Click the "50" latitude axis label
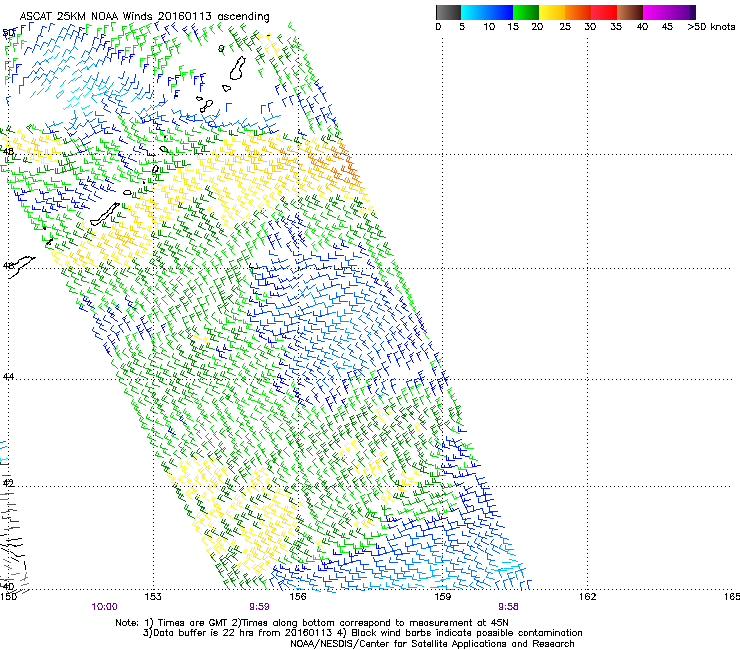This screenshot has width=740, height=650. (x=8, y=33)
